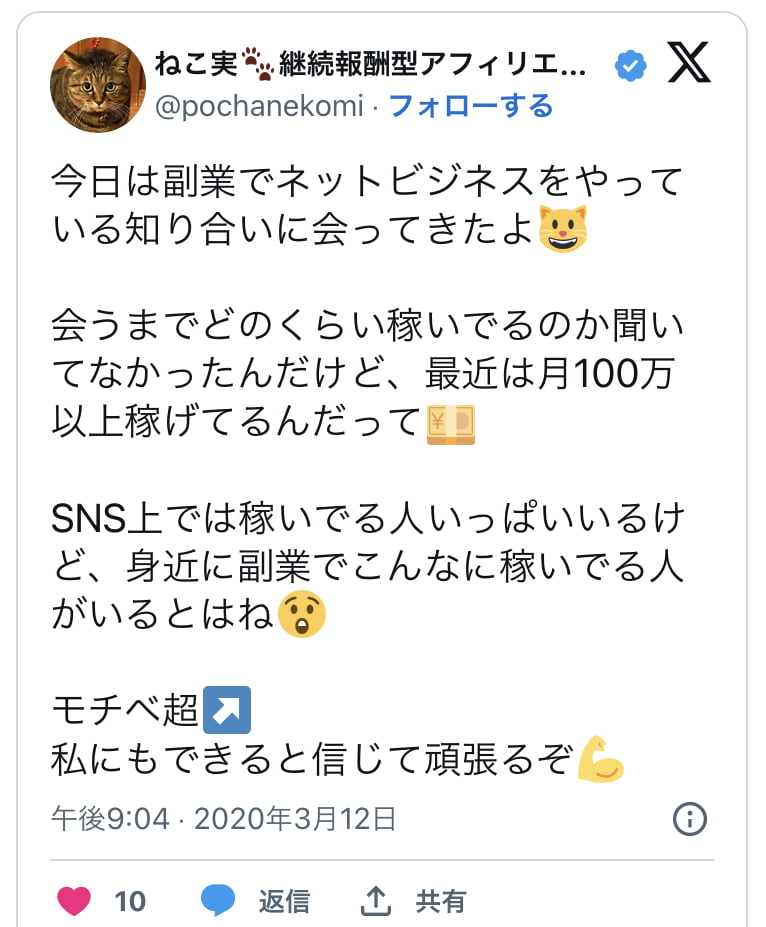This screenshot has width=766, height=927.
Task: Click the flexed bicep emoji
Action: click(x=601, y=761)
